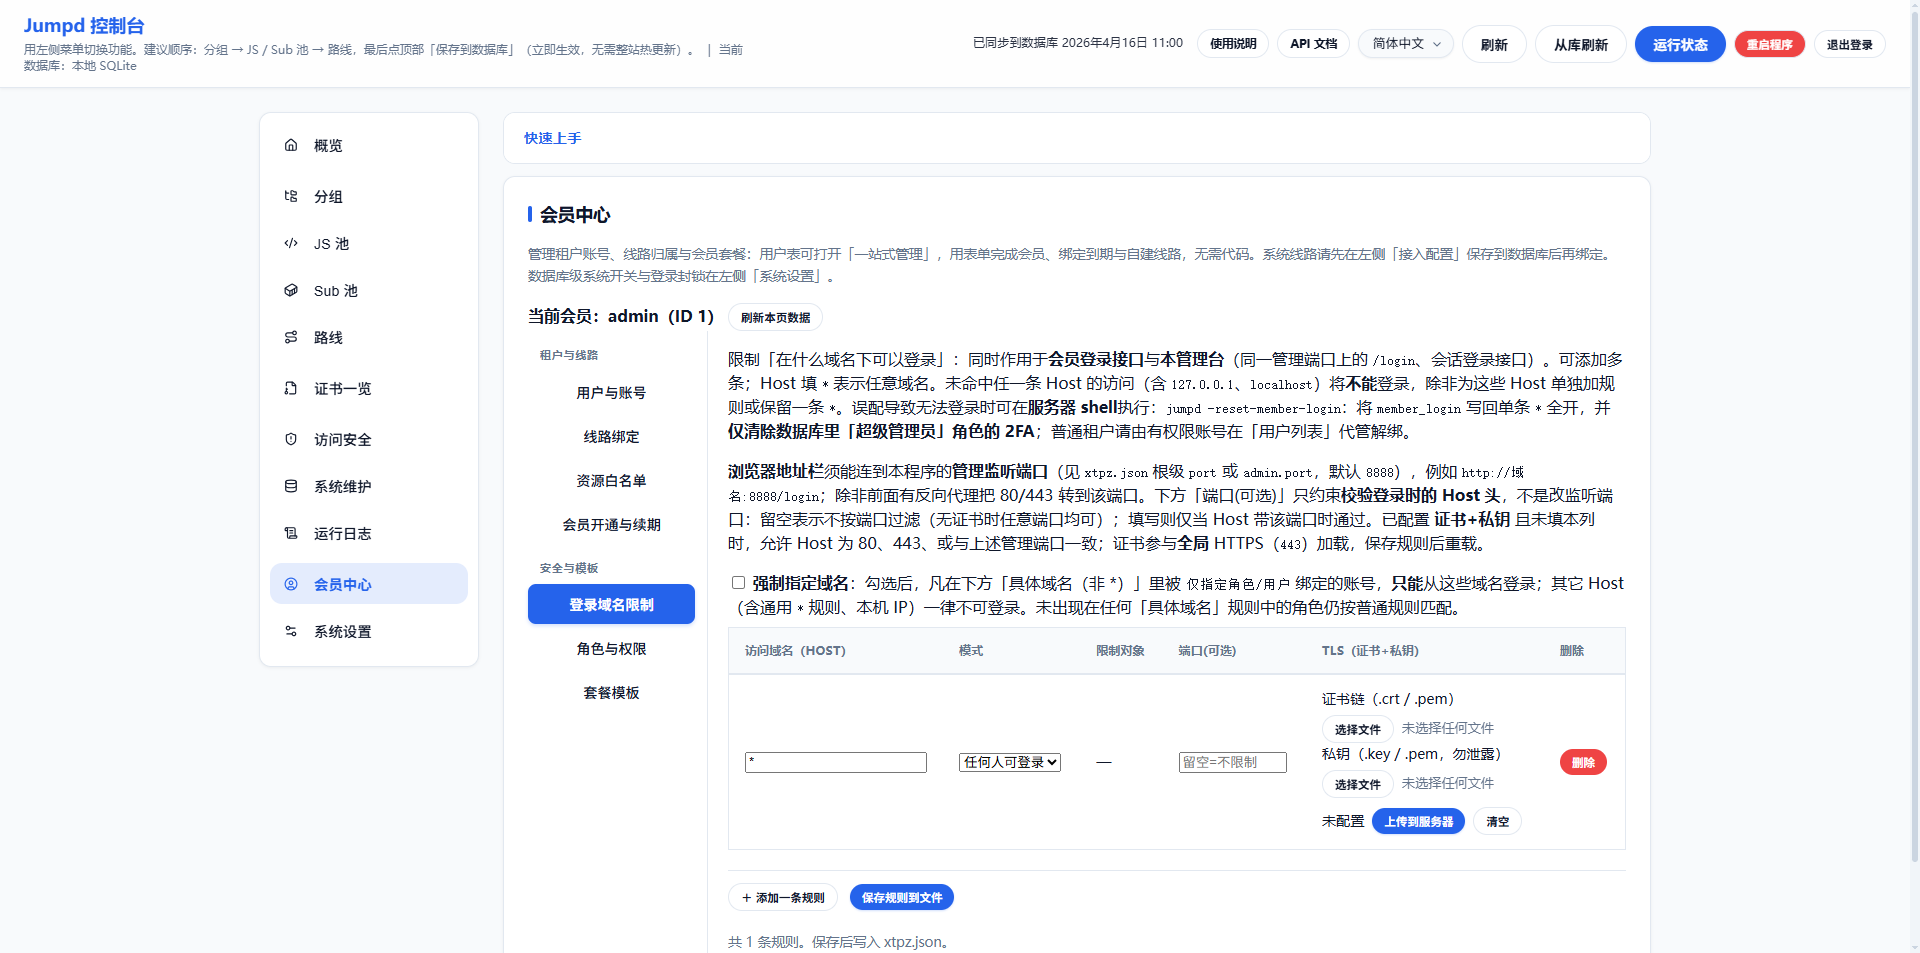The height and width of the screenshot is (953, 1920).
Task: Click the home icon beside 概览
Action: tap(291, 145)
